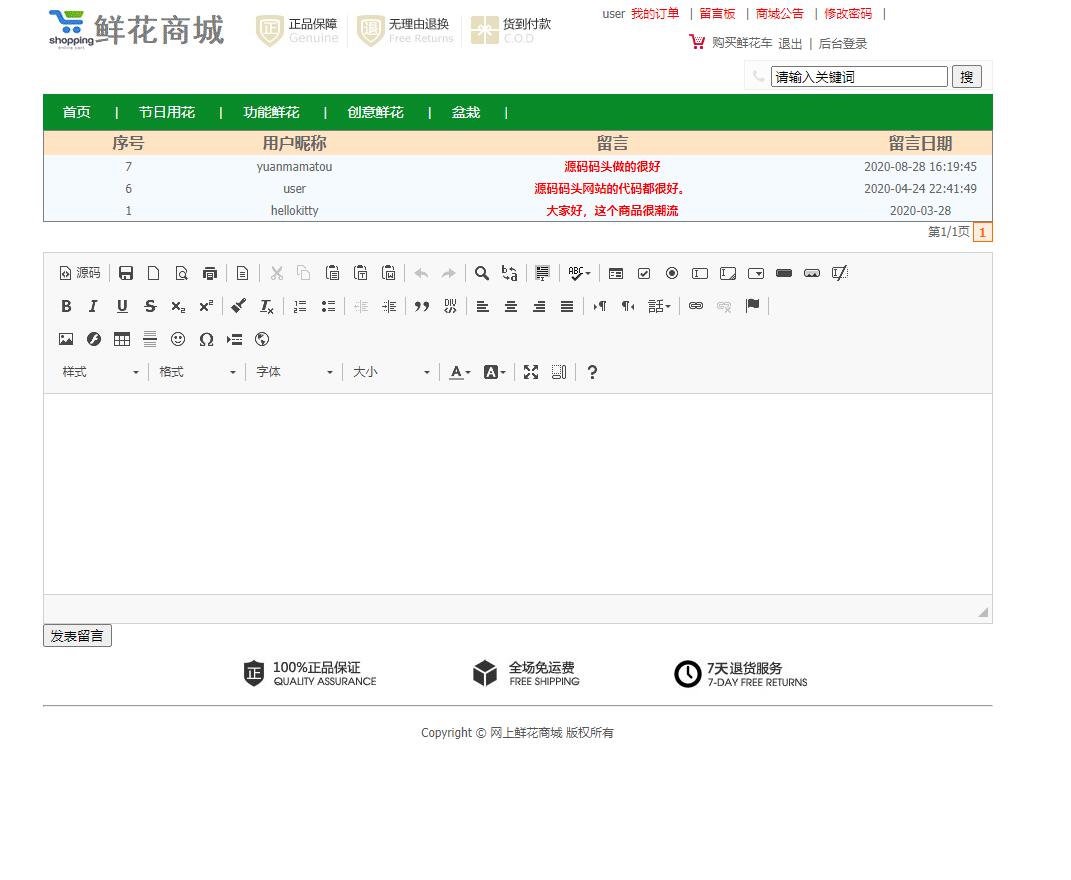Toggle strikethrough text formatting

[x=150, y=306]
